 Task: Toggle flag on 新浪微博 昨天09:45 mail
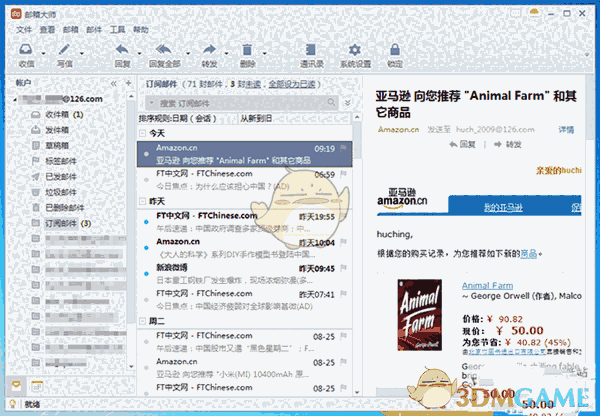coord(344,268)
